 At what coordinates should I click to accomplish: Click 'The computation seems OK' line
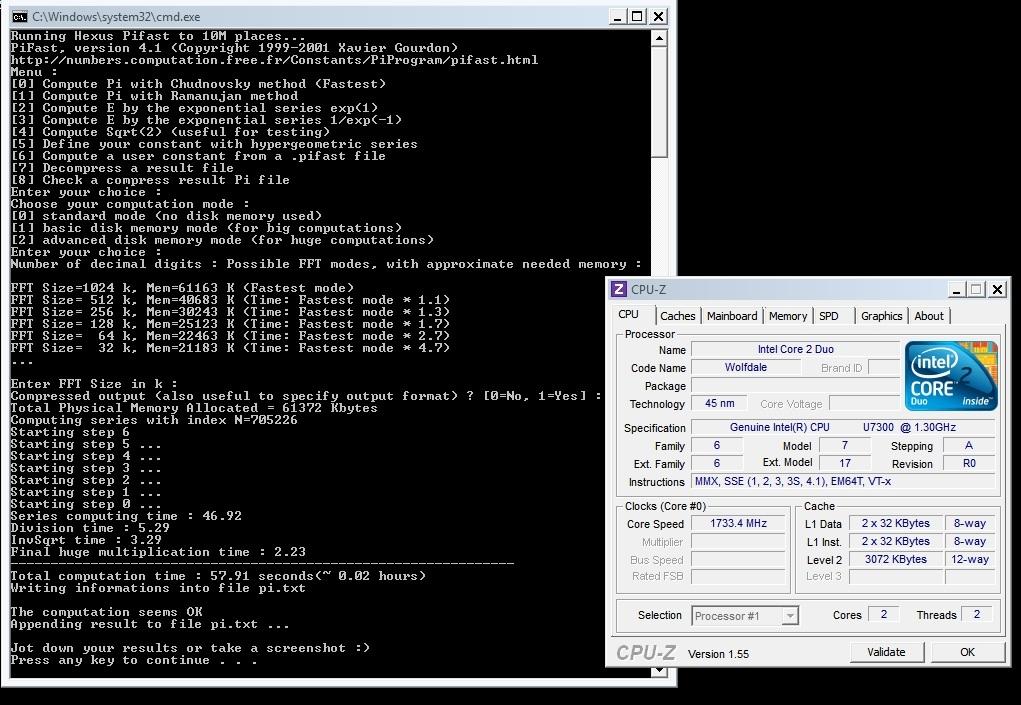tap(106, 612)
